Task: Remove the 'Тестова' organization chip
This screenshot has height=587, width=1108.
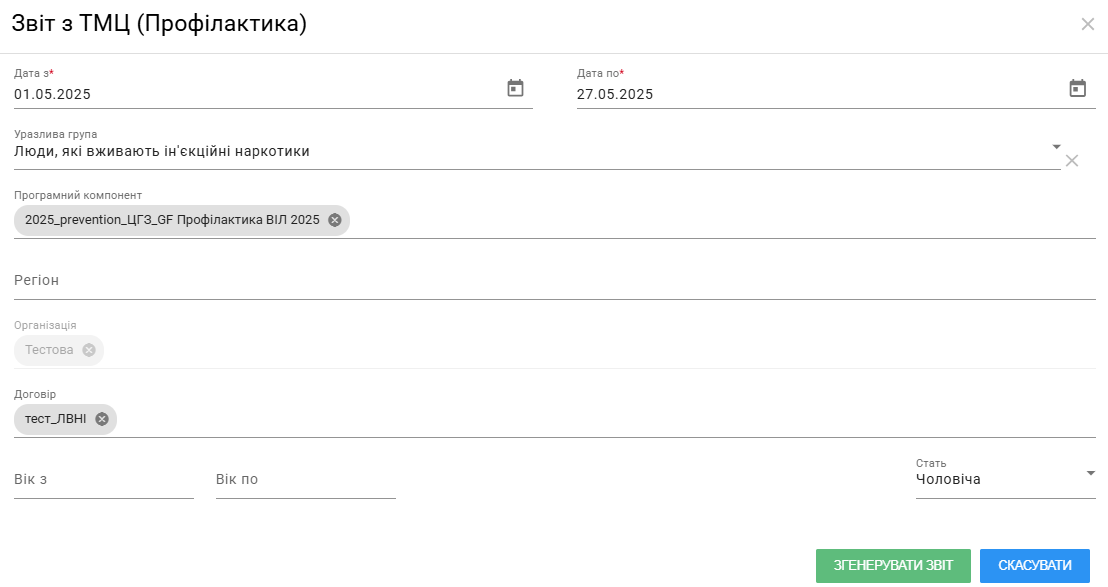Action: 89,350
